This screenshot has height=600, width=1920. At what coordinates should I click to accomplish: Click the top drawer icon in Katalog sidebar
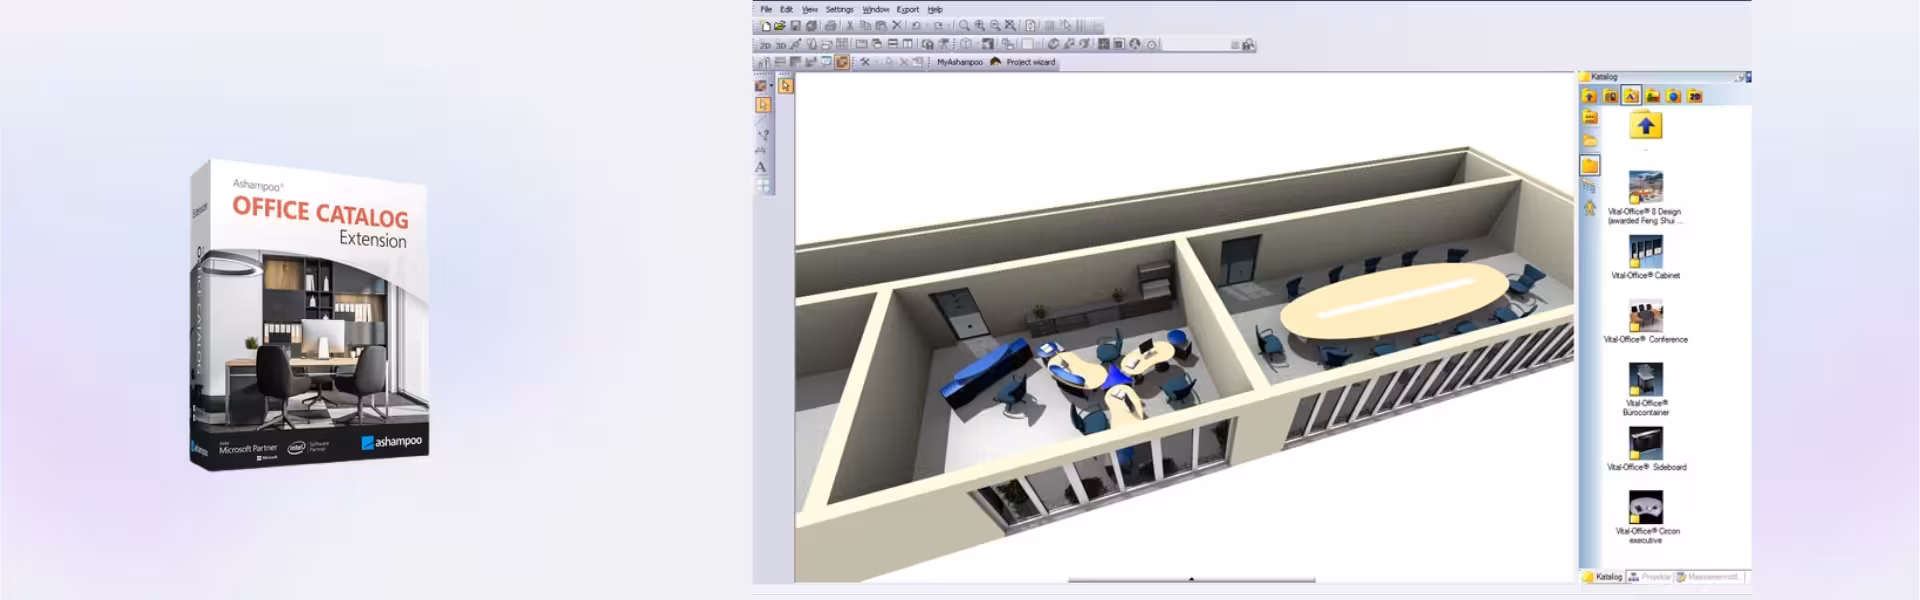click(1590, 117)
